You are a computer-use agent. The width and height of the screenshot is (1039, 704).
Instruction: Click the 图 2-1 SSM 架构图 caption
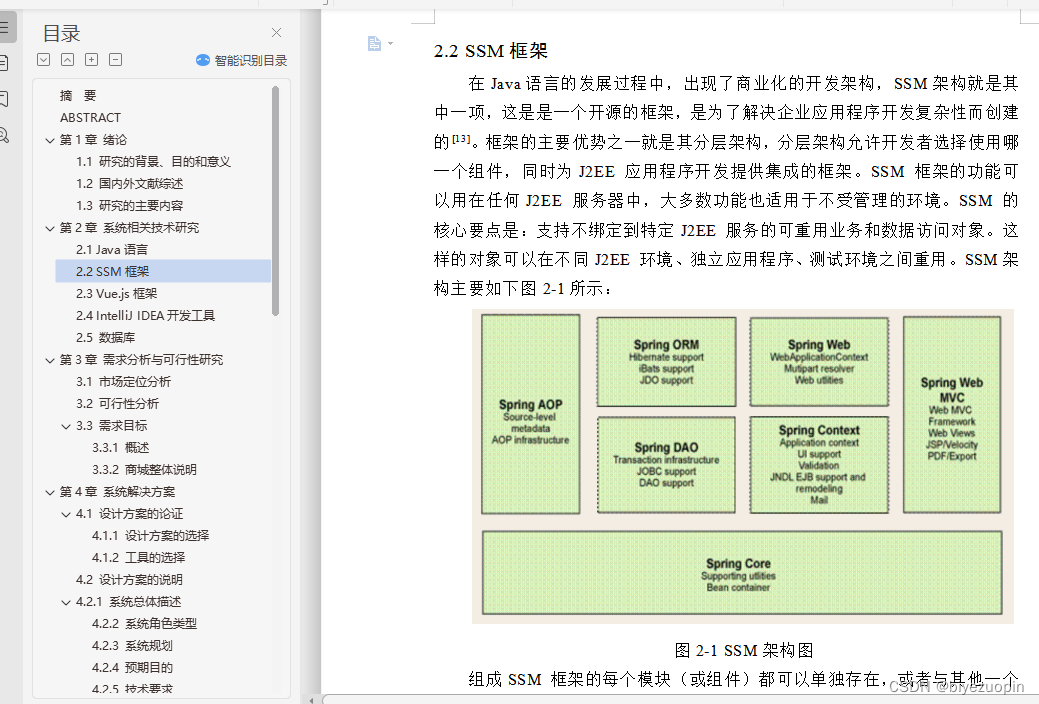tap(743, 650)
